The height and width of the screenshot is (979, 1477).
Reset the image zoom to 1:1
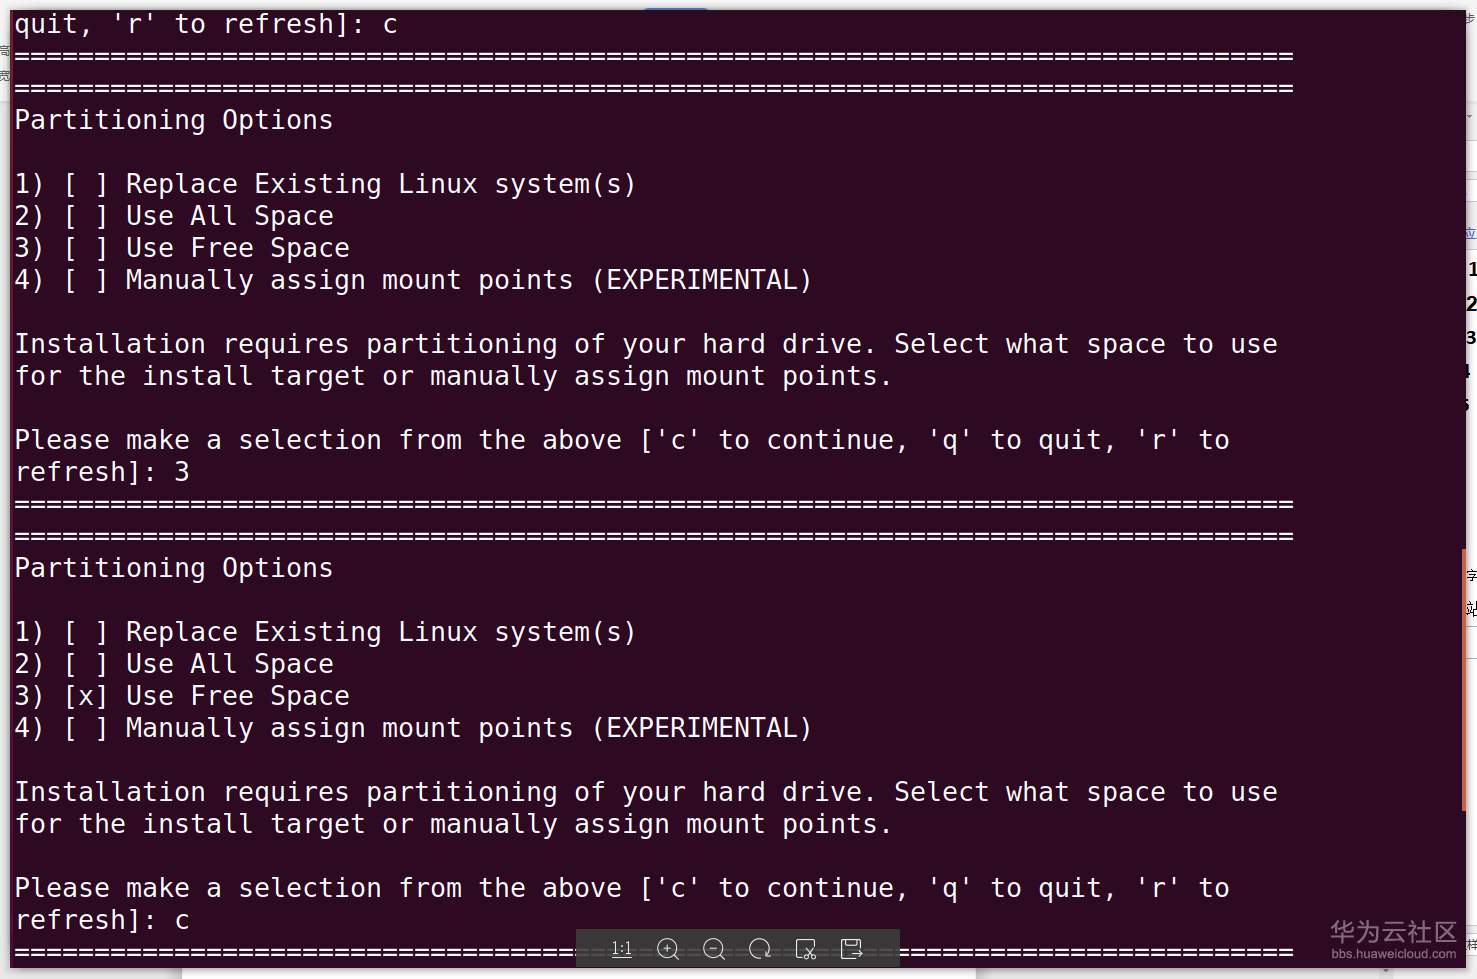[x=621, y=948]
